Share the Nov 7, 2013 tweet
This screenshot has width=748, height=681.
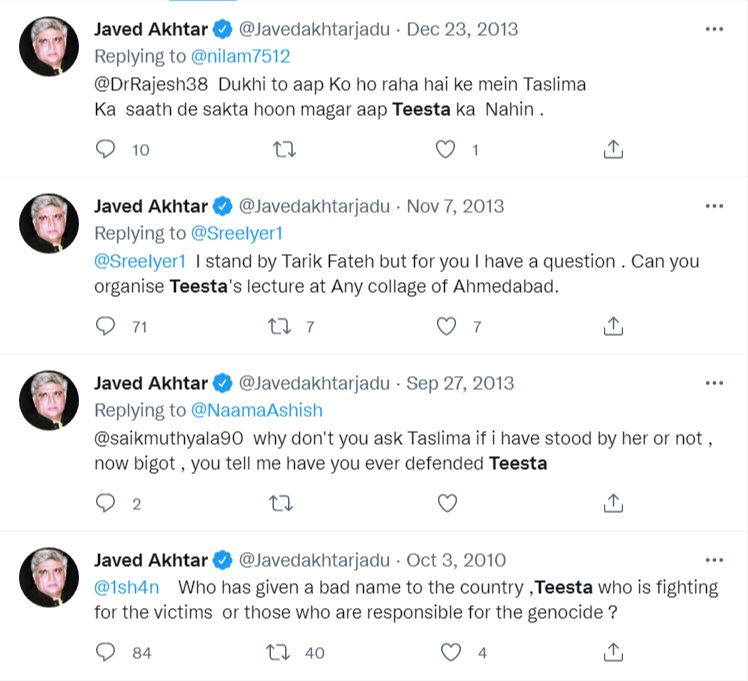pyautogui.click(x=614, y=326)
